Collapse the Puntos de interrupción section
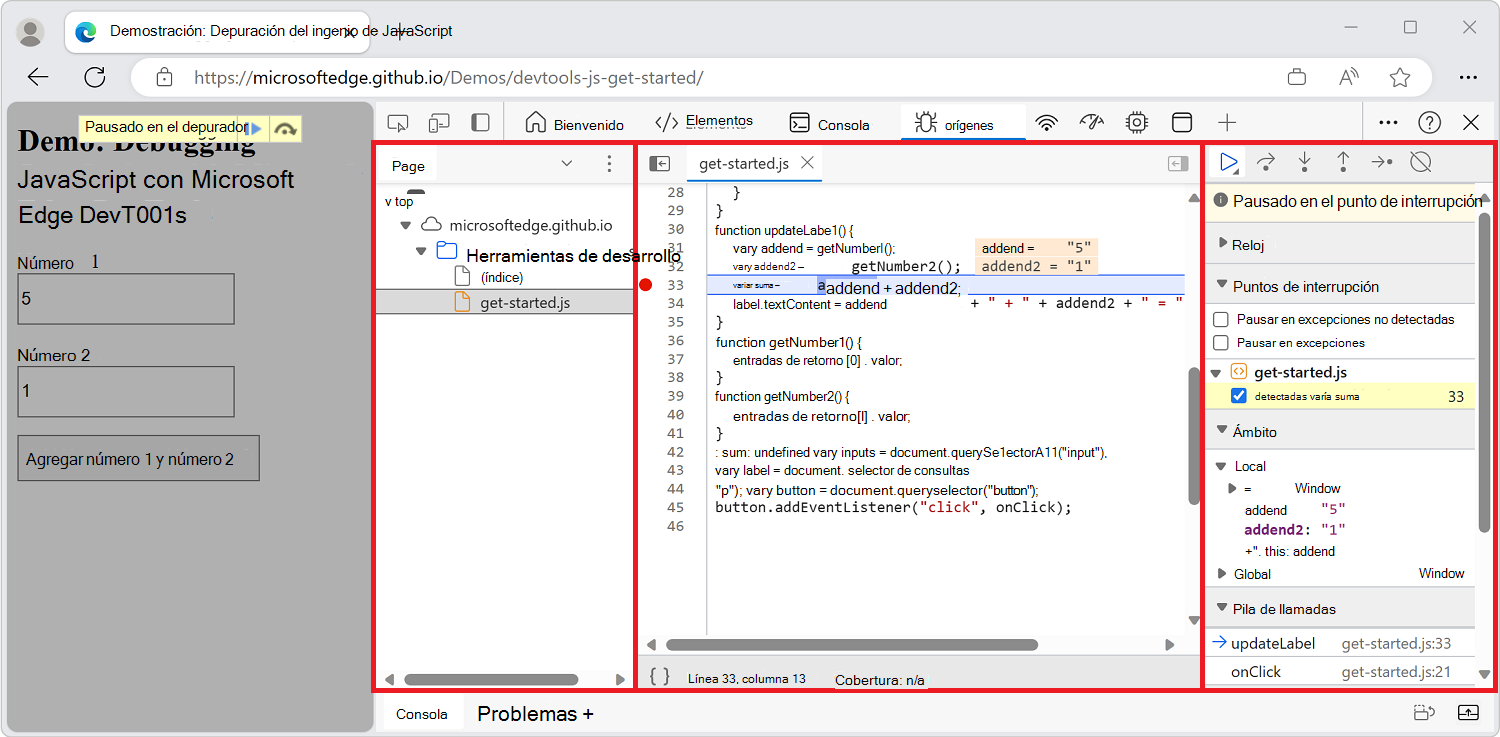Screen dimensions: 1500x737 1222,285
